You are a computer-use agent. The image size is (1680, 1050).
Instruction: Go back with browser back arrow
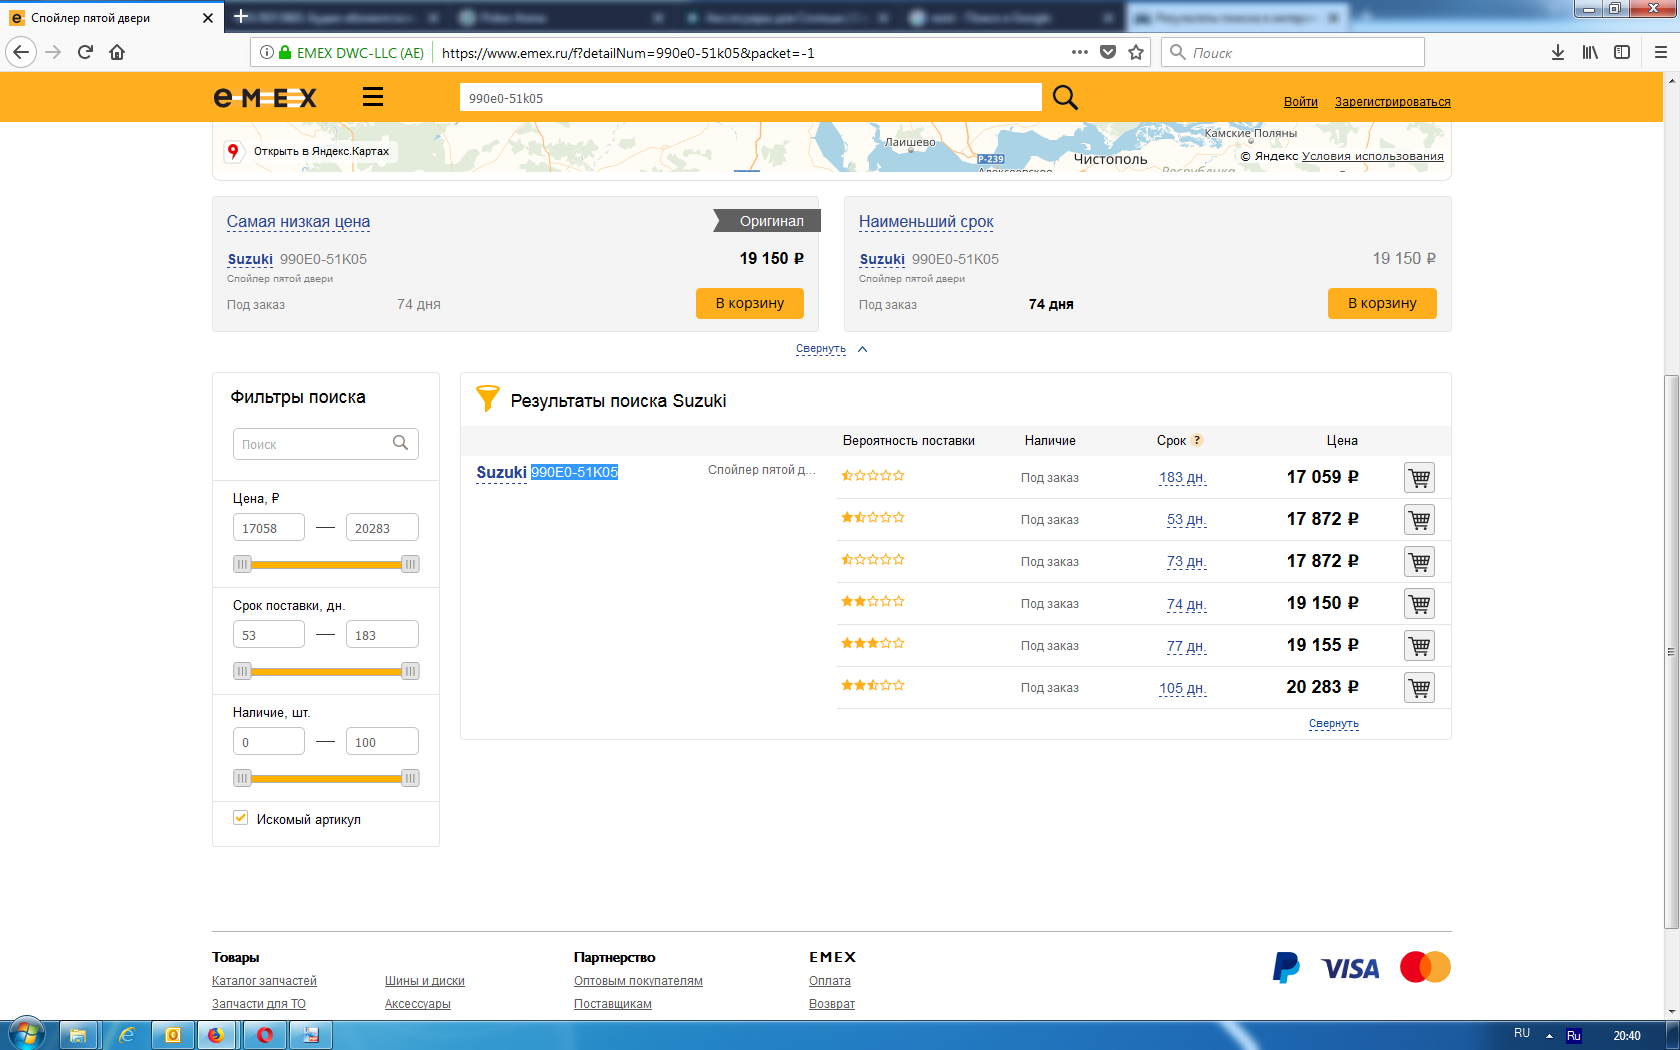(x=21, y=52)
